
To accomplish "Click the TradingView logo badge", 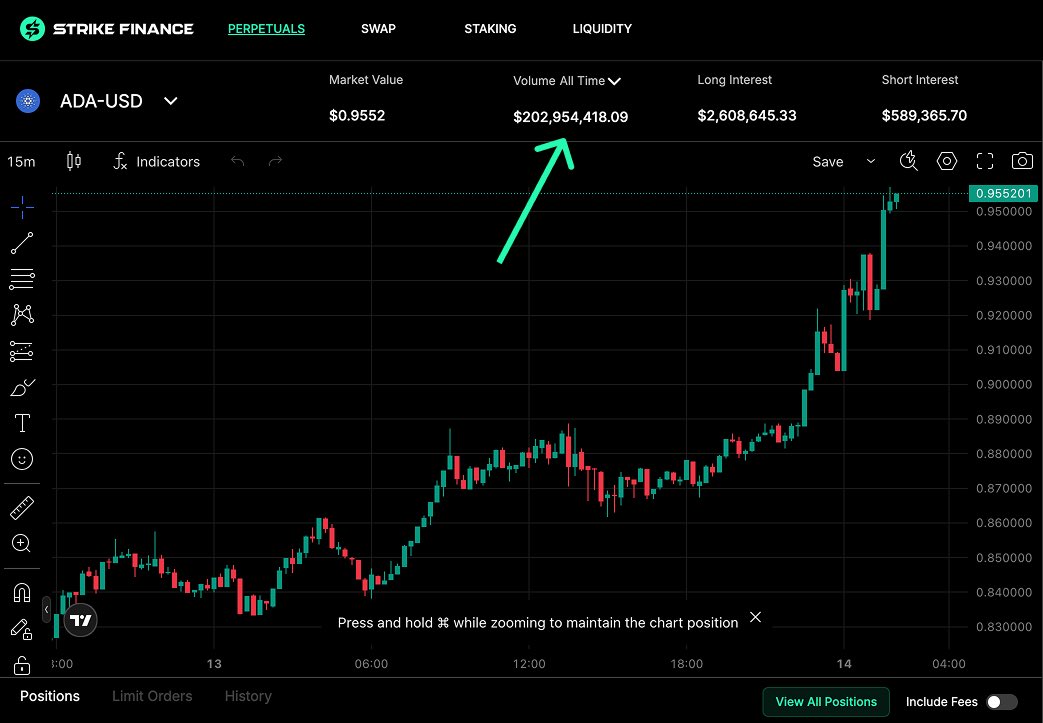I will pos(80,620).
